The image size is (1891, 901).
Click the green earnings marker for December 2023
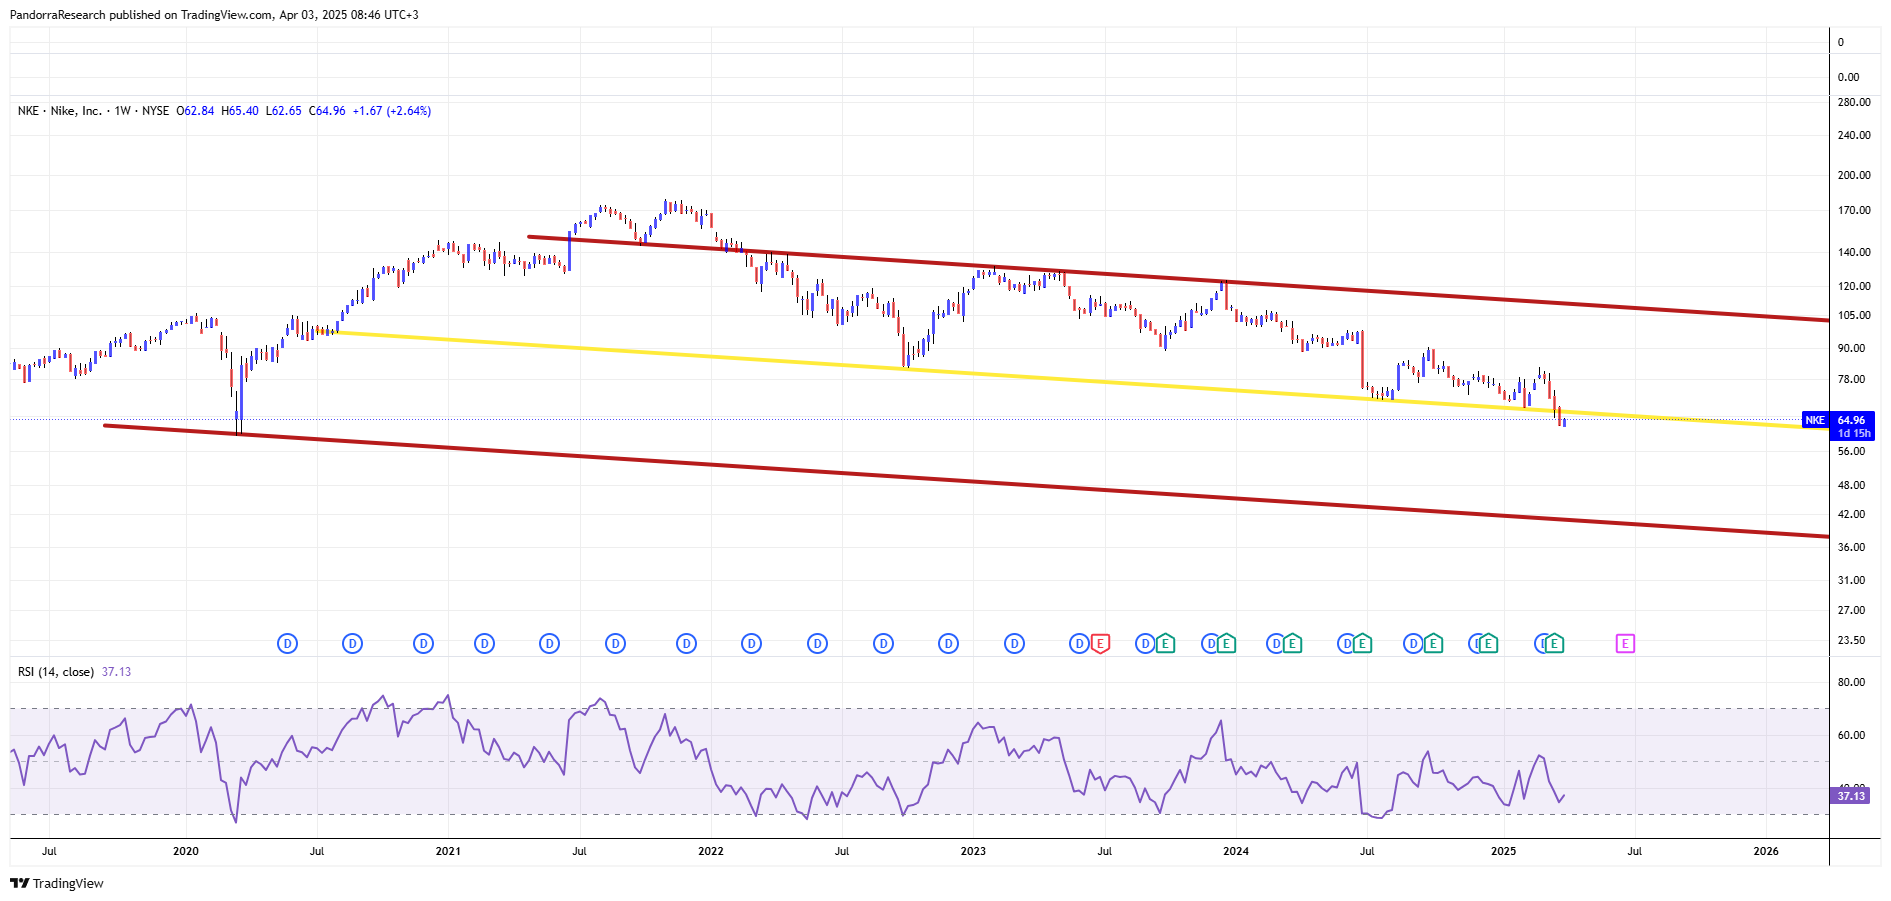point(1226,644)
